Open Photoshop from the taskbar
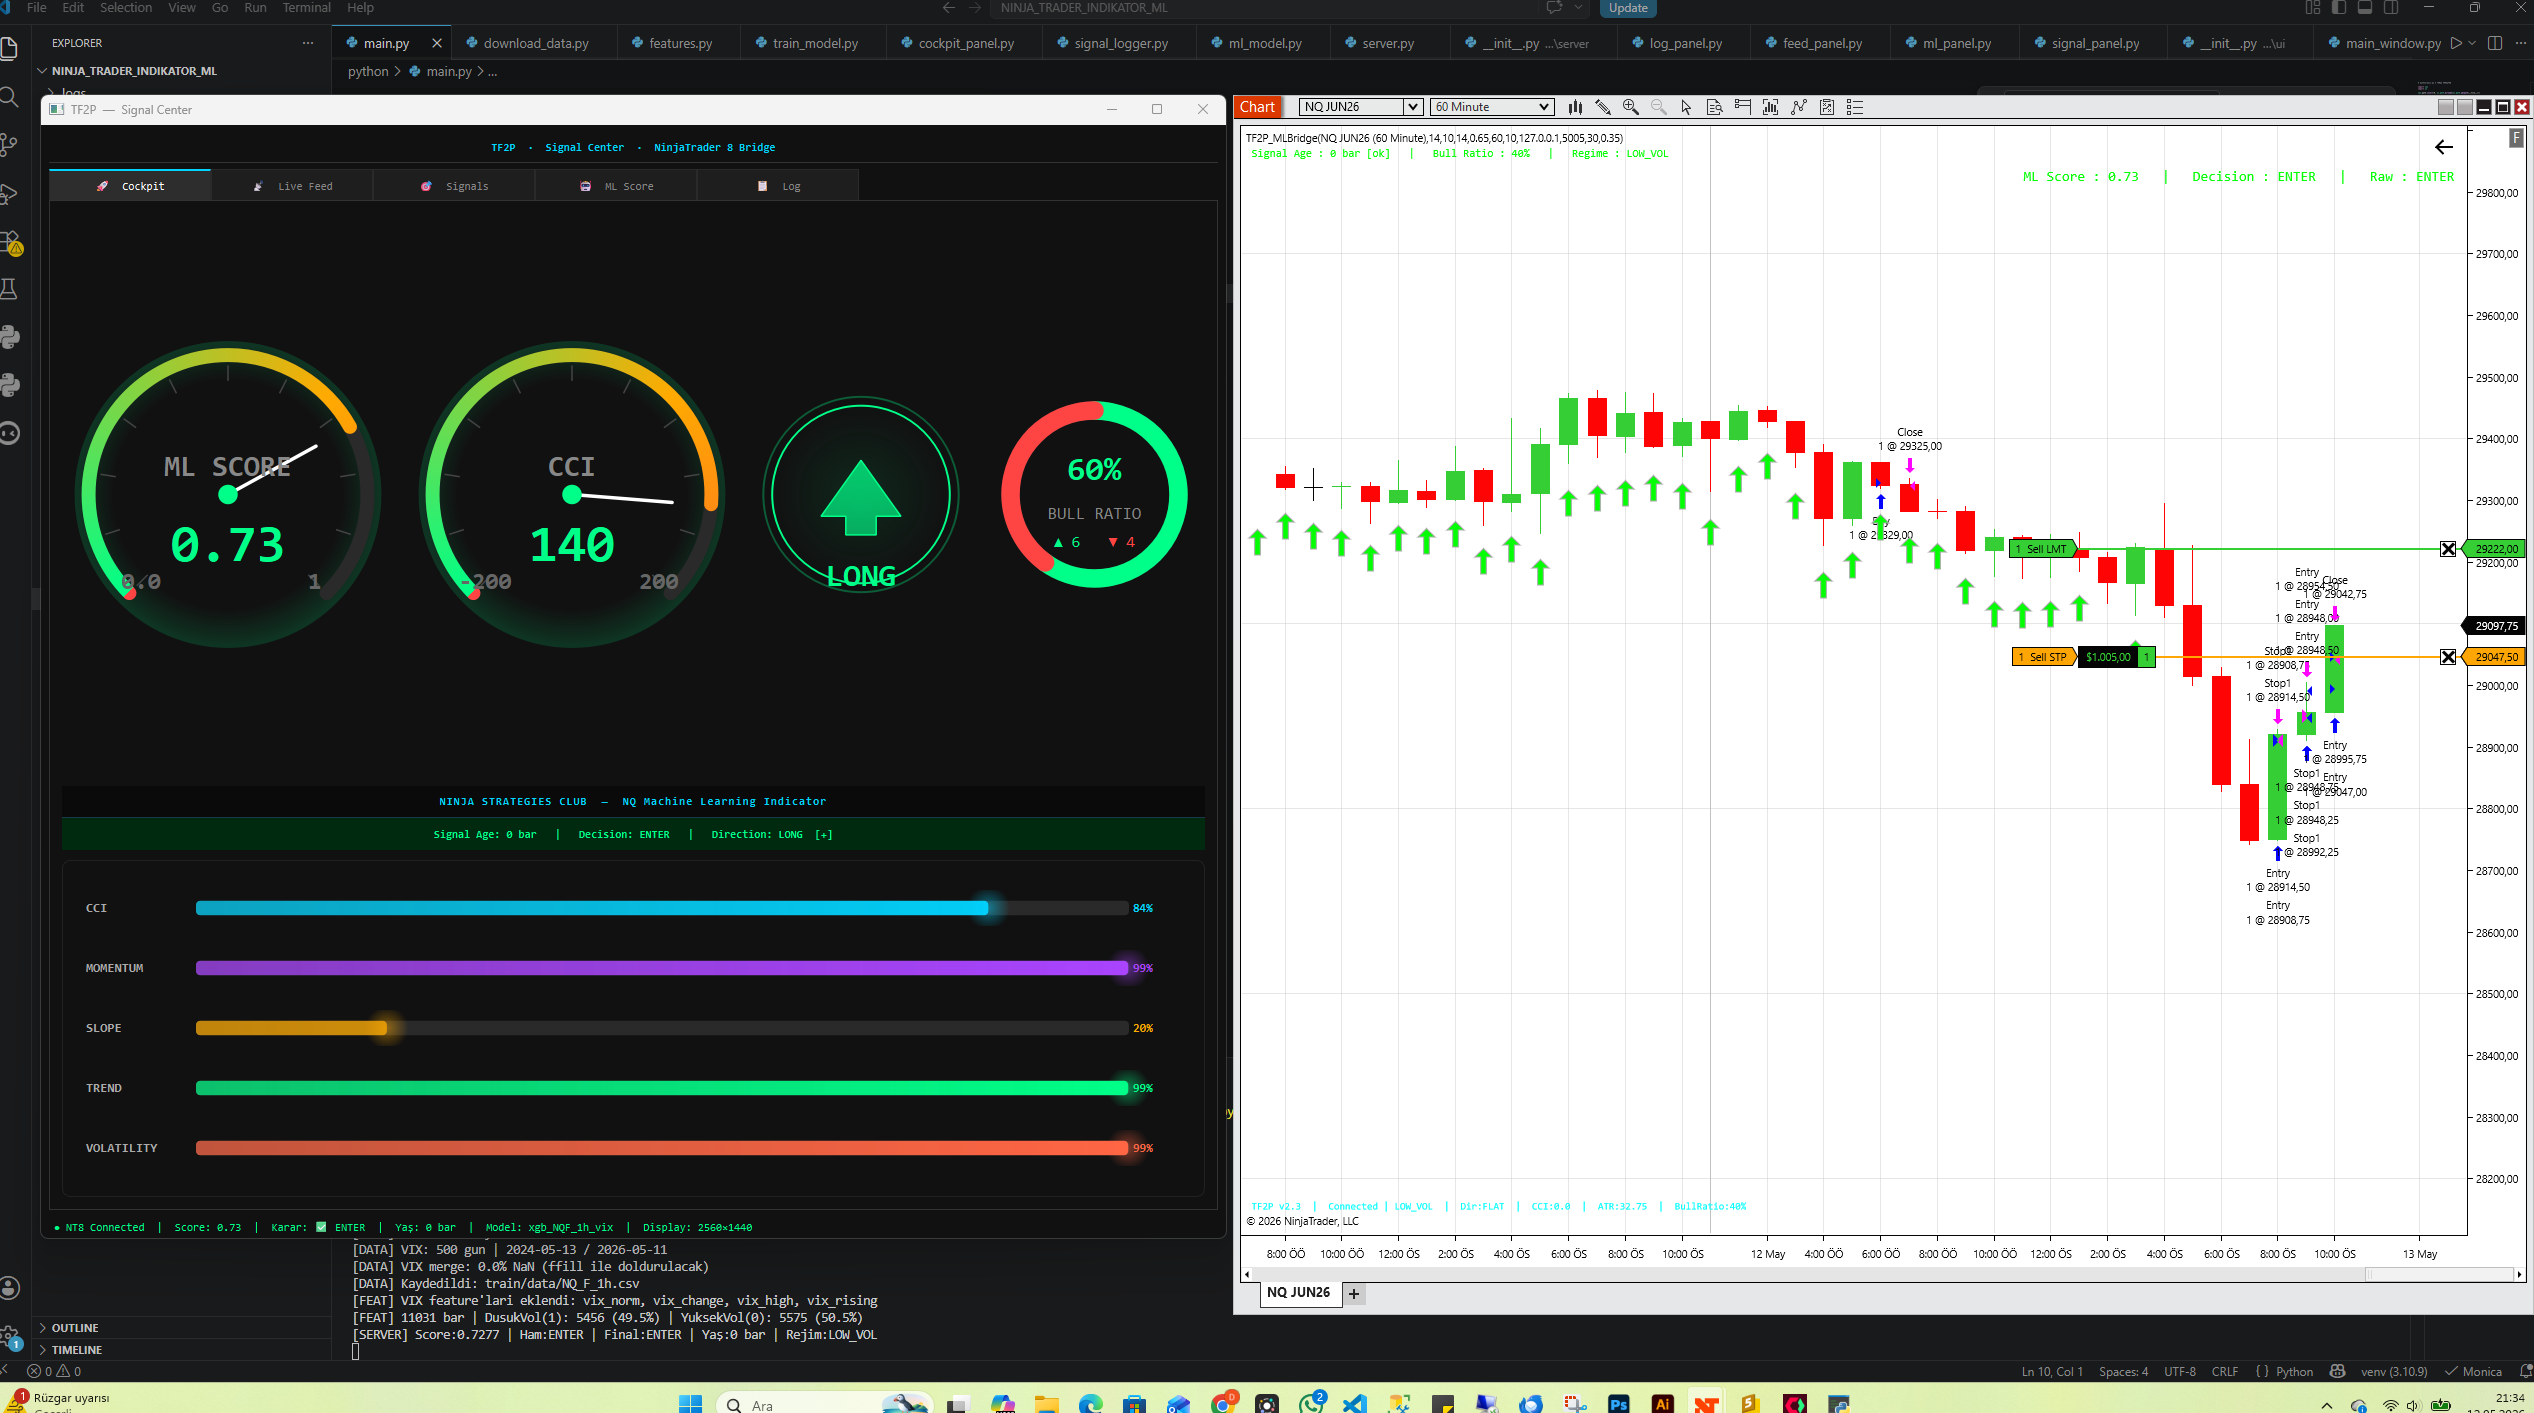 tap(1618, 1404)
